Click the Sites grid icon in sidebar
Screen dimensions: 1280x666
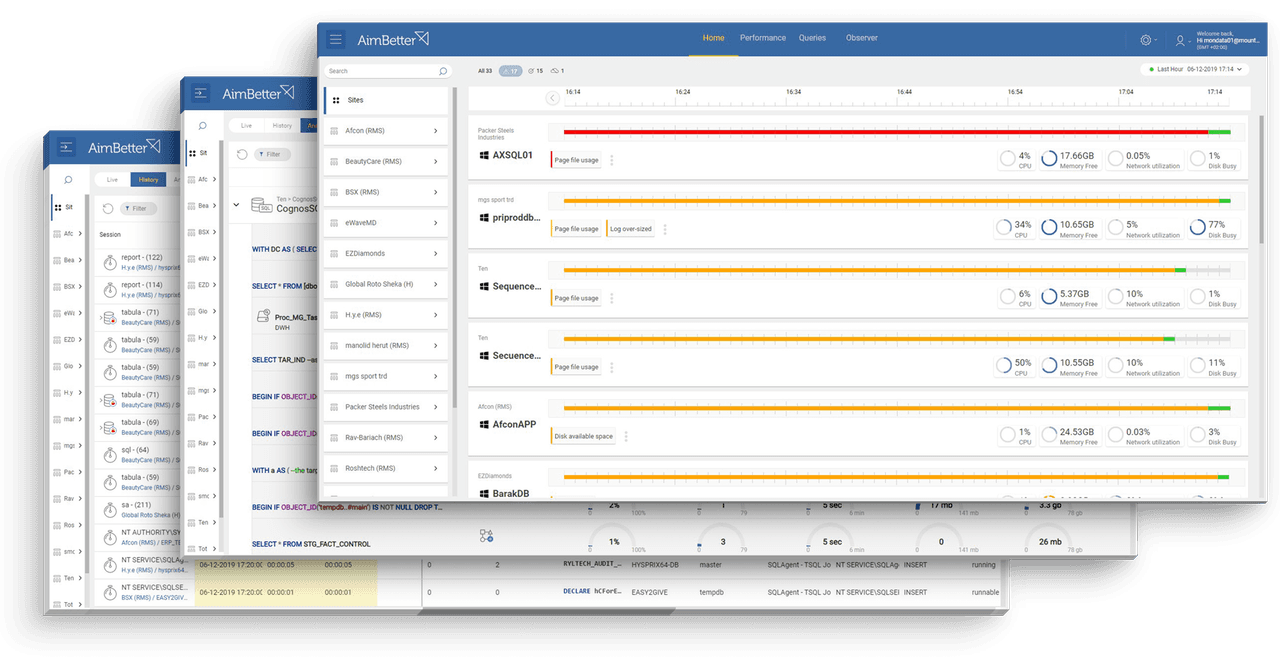point(336,100)
